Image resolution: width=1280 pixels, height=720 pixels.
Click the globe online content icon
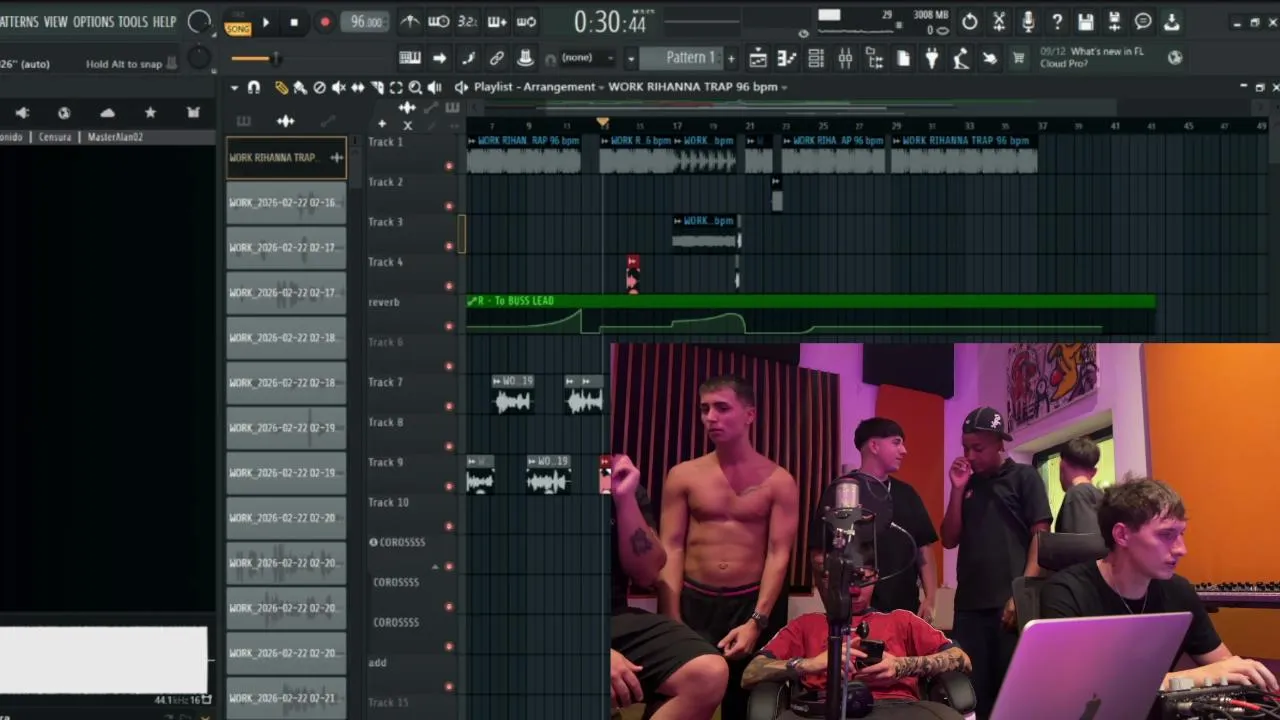(x=1175, y=58)
